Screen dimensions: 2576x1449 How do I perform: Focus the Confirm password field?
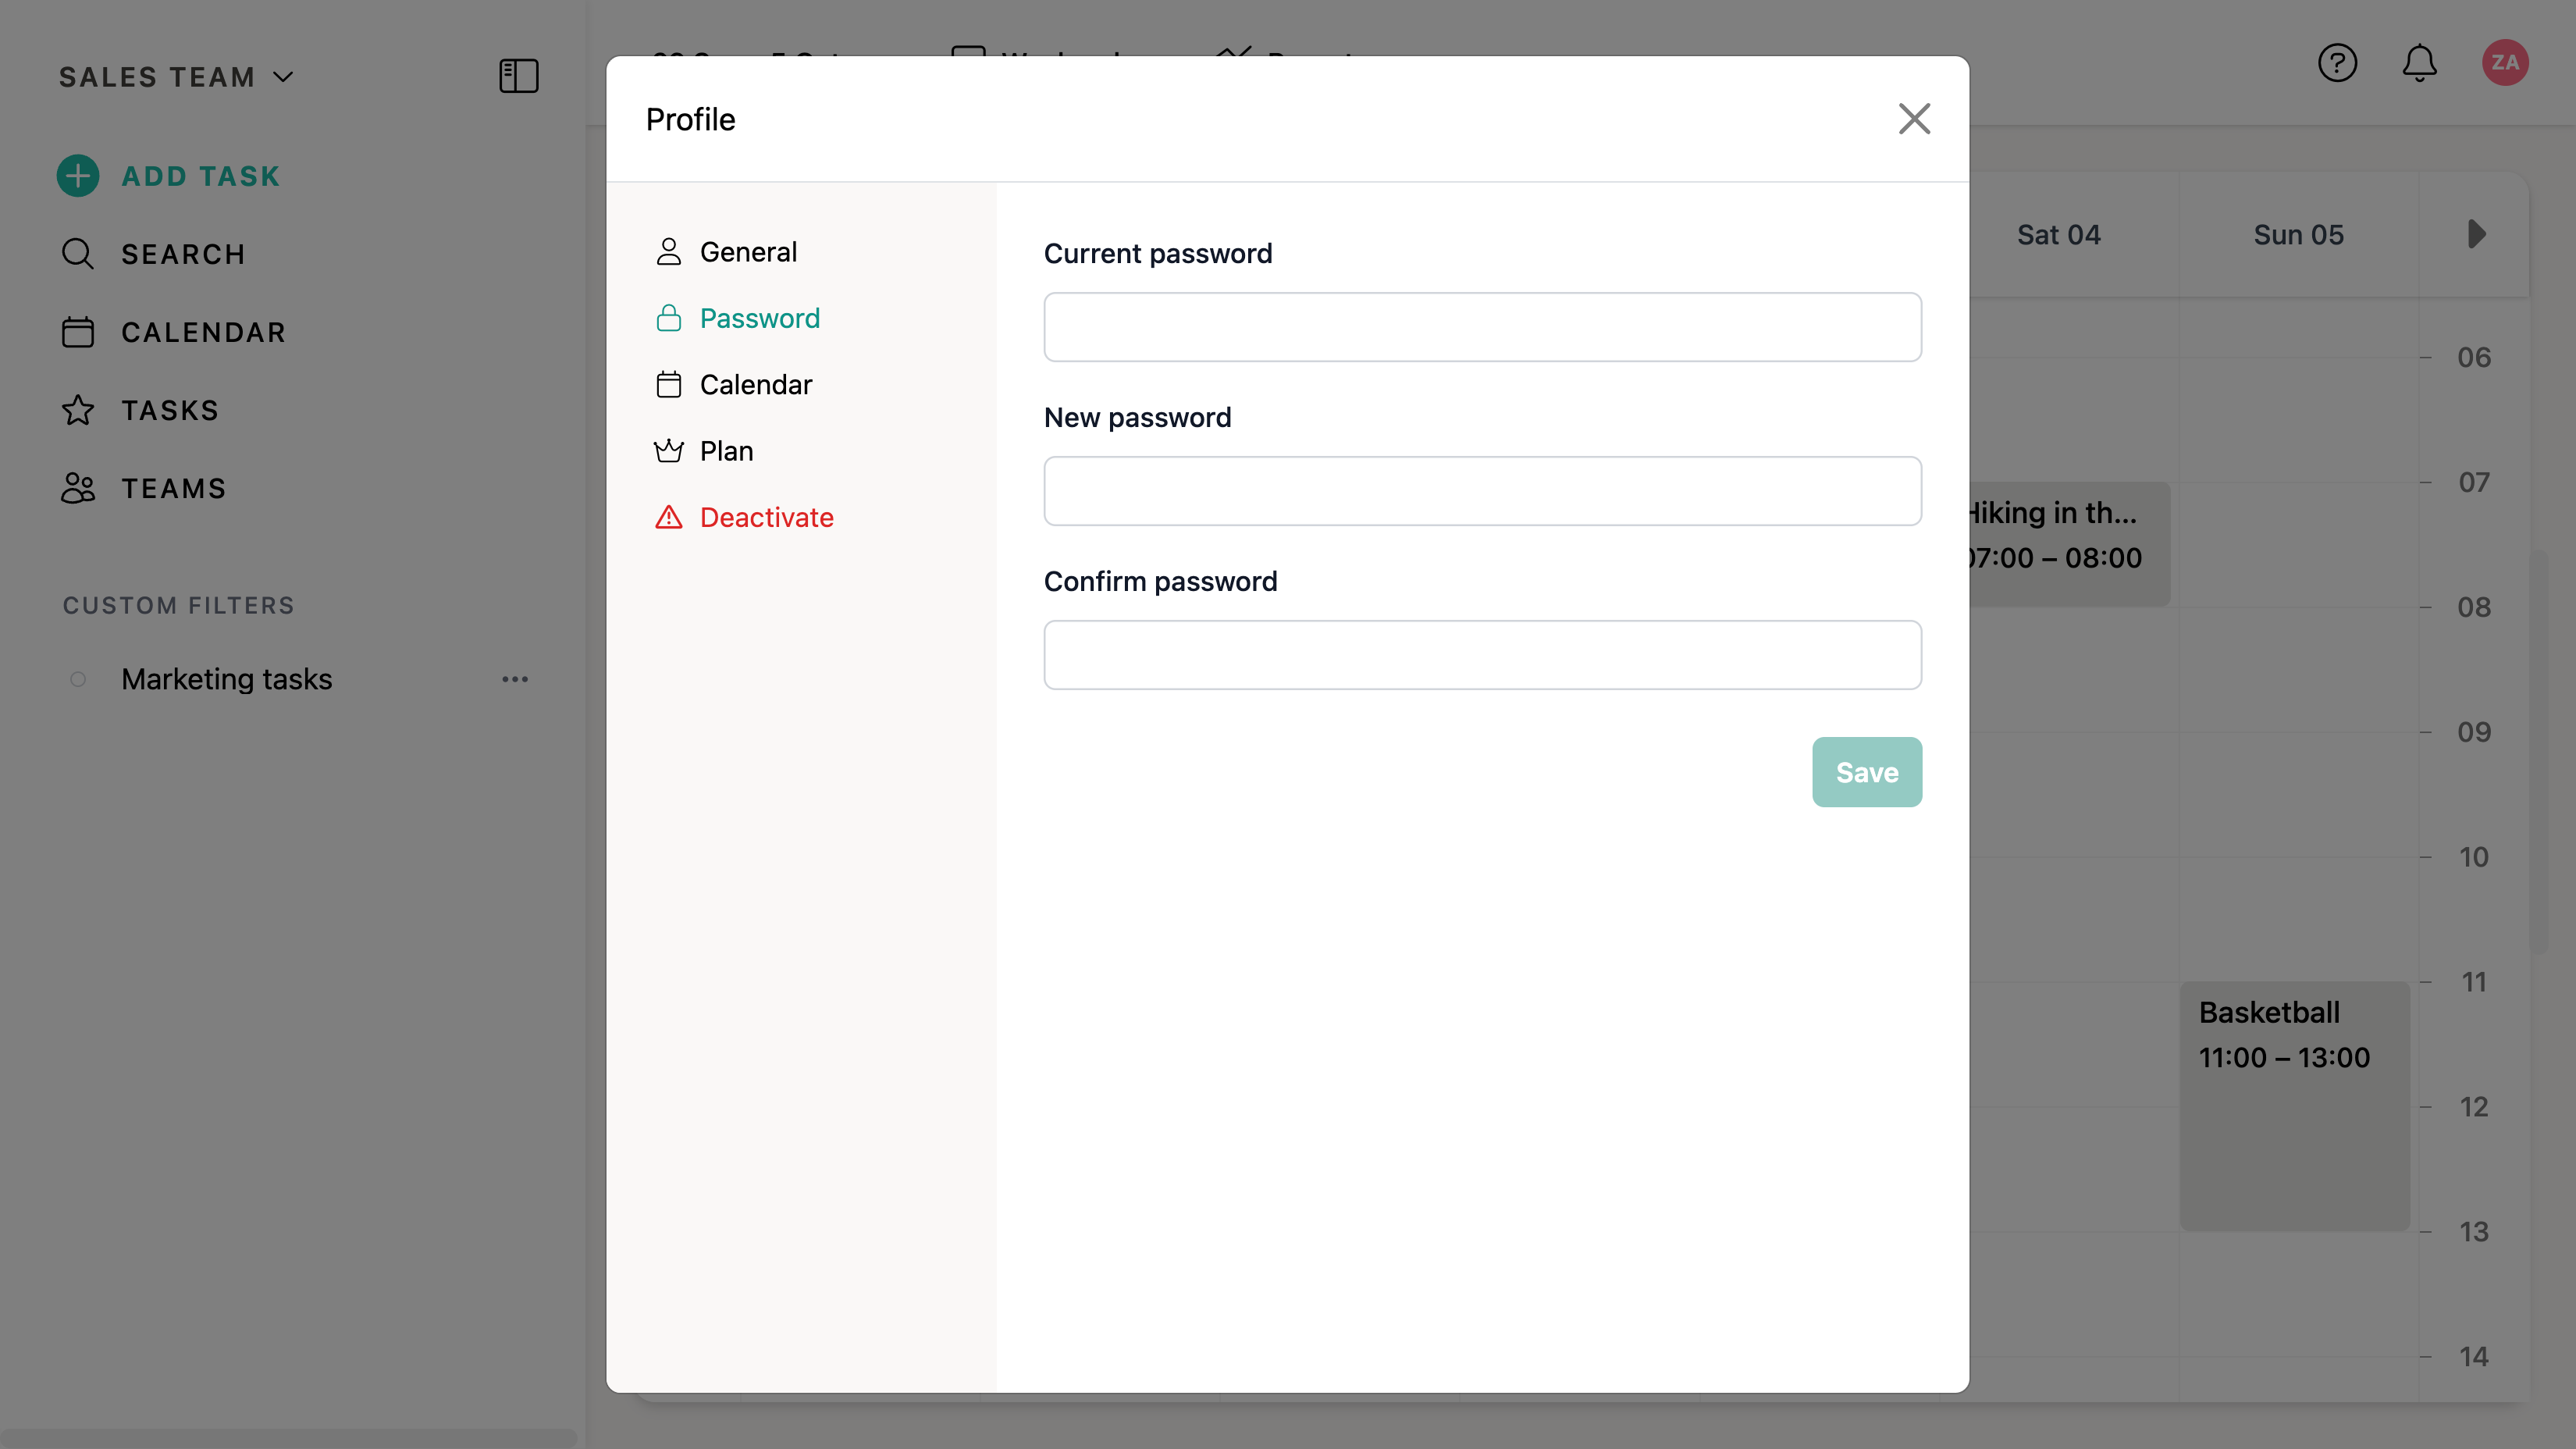click(1482, 655)
